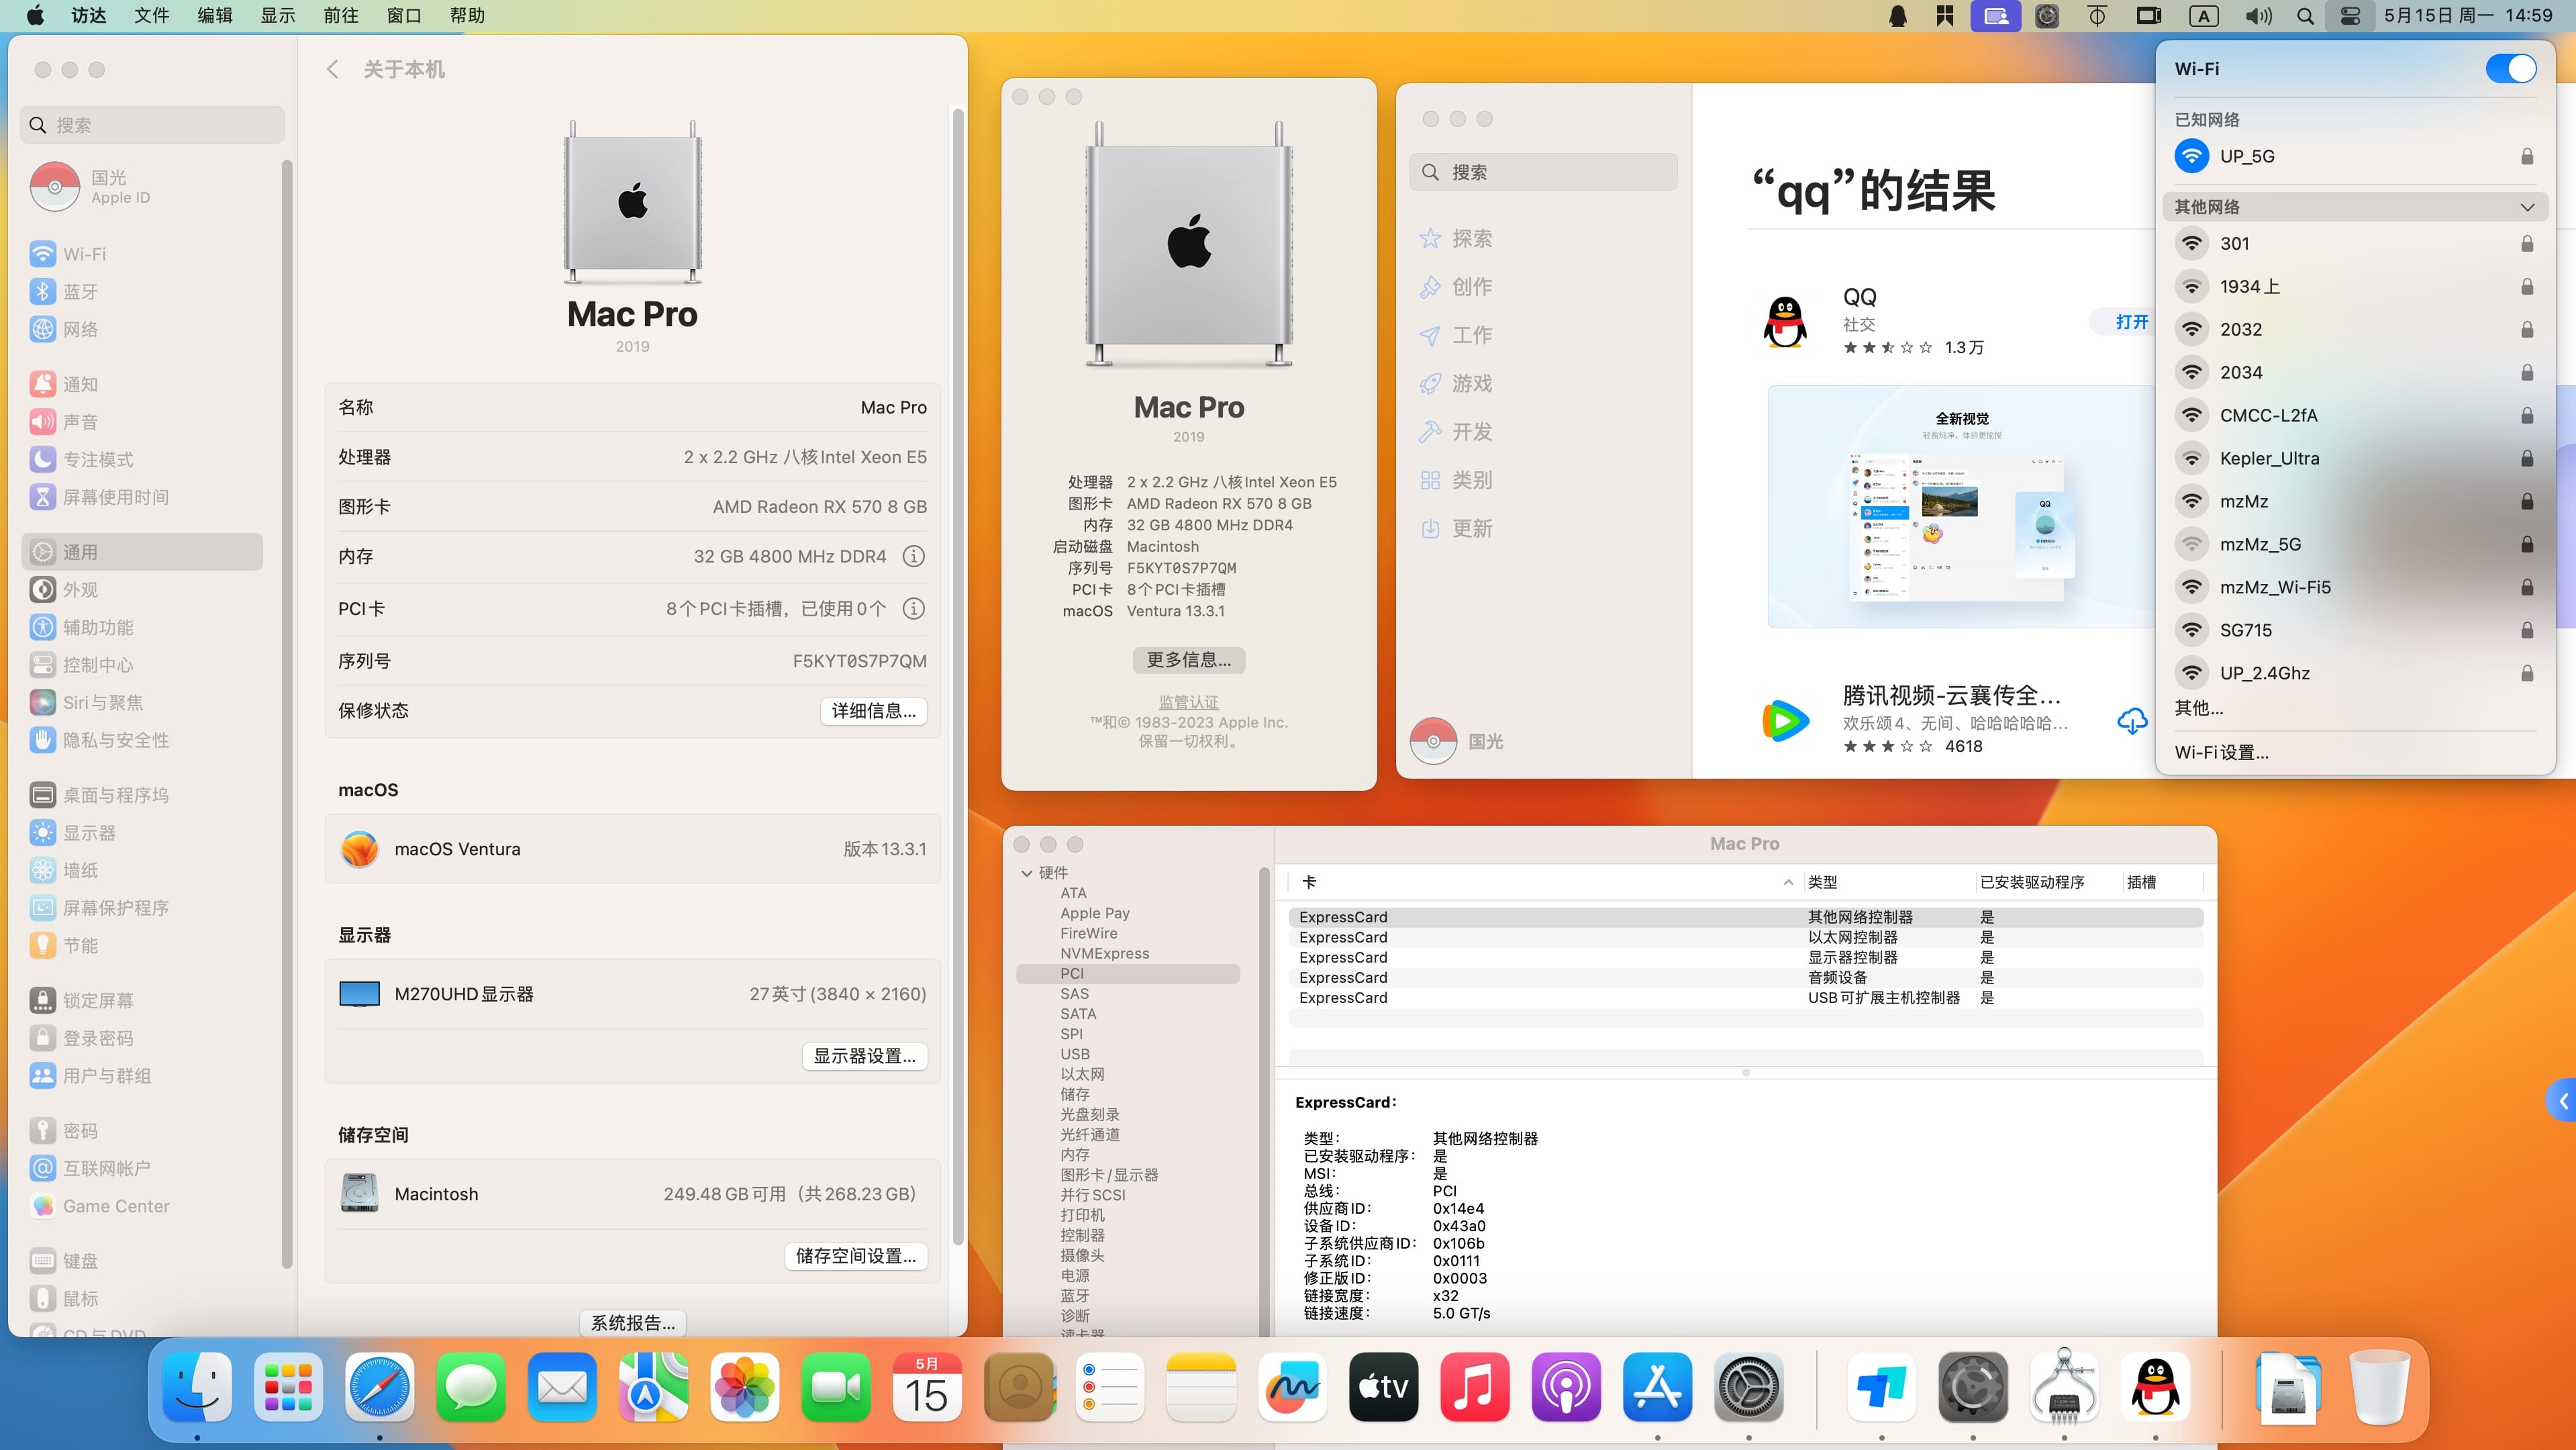Click the More Info button
Viewport: 2576px width, 1450px height.
1188,660
